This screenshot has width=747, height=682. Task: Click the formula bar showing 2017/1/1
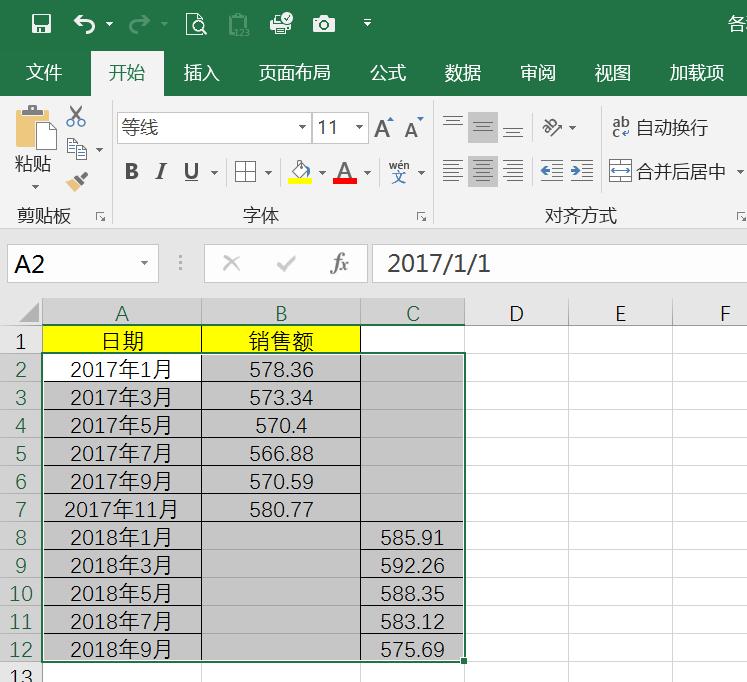(x=559, y=264)
